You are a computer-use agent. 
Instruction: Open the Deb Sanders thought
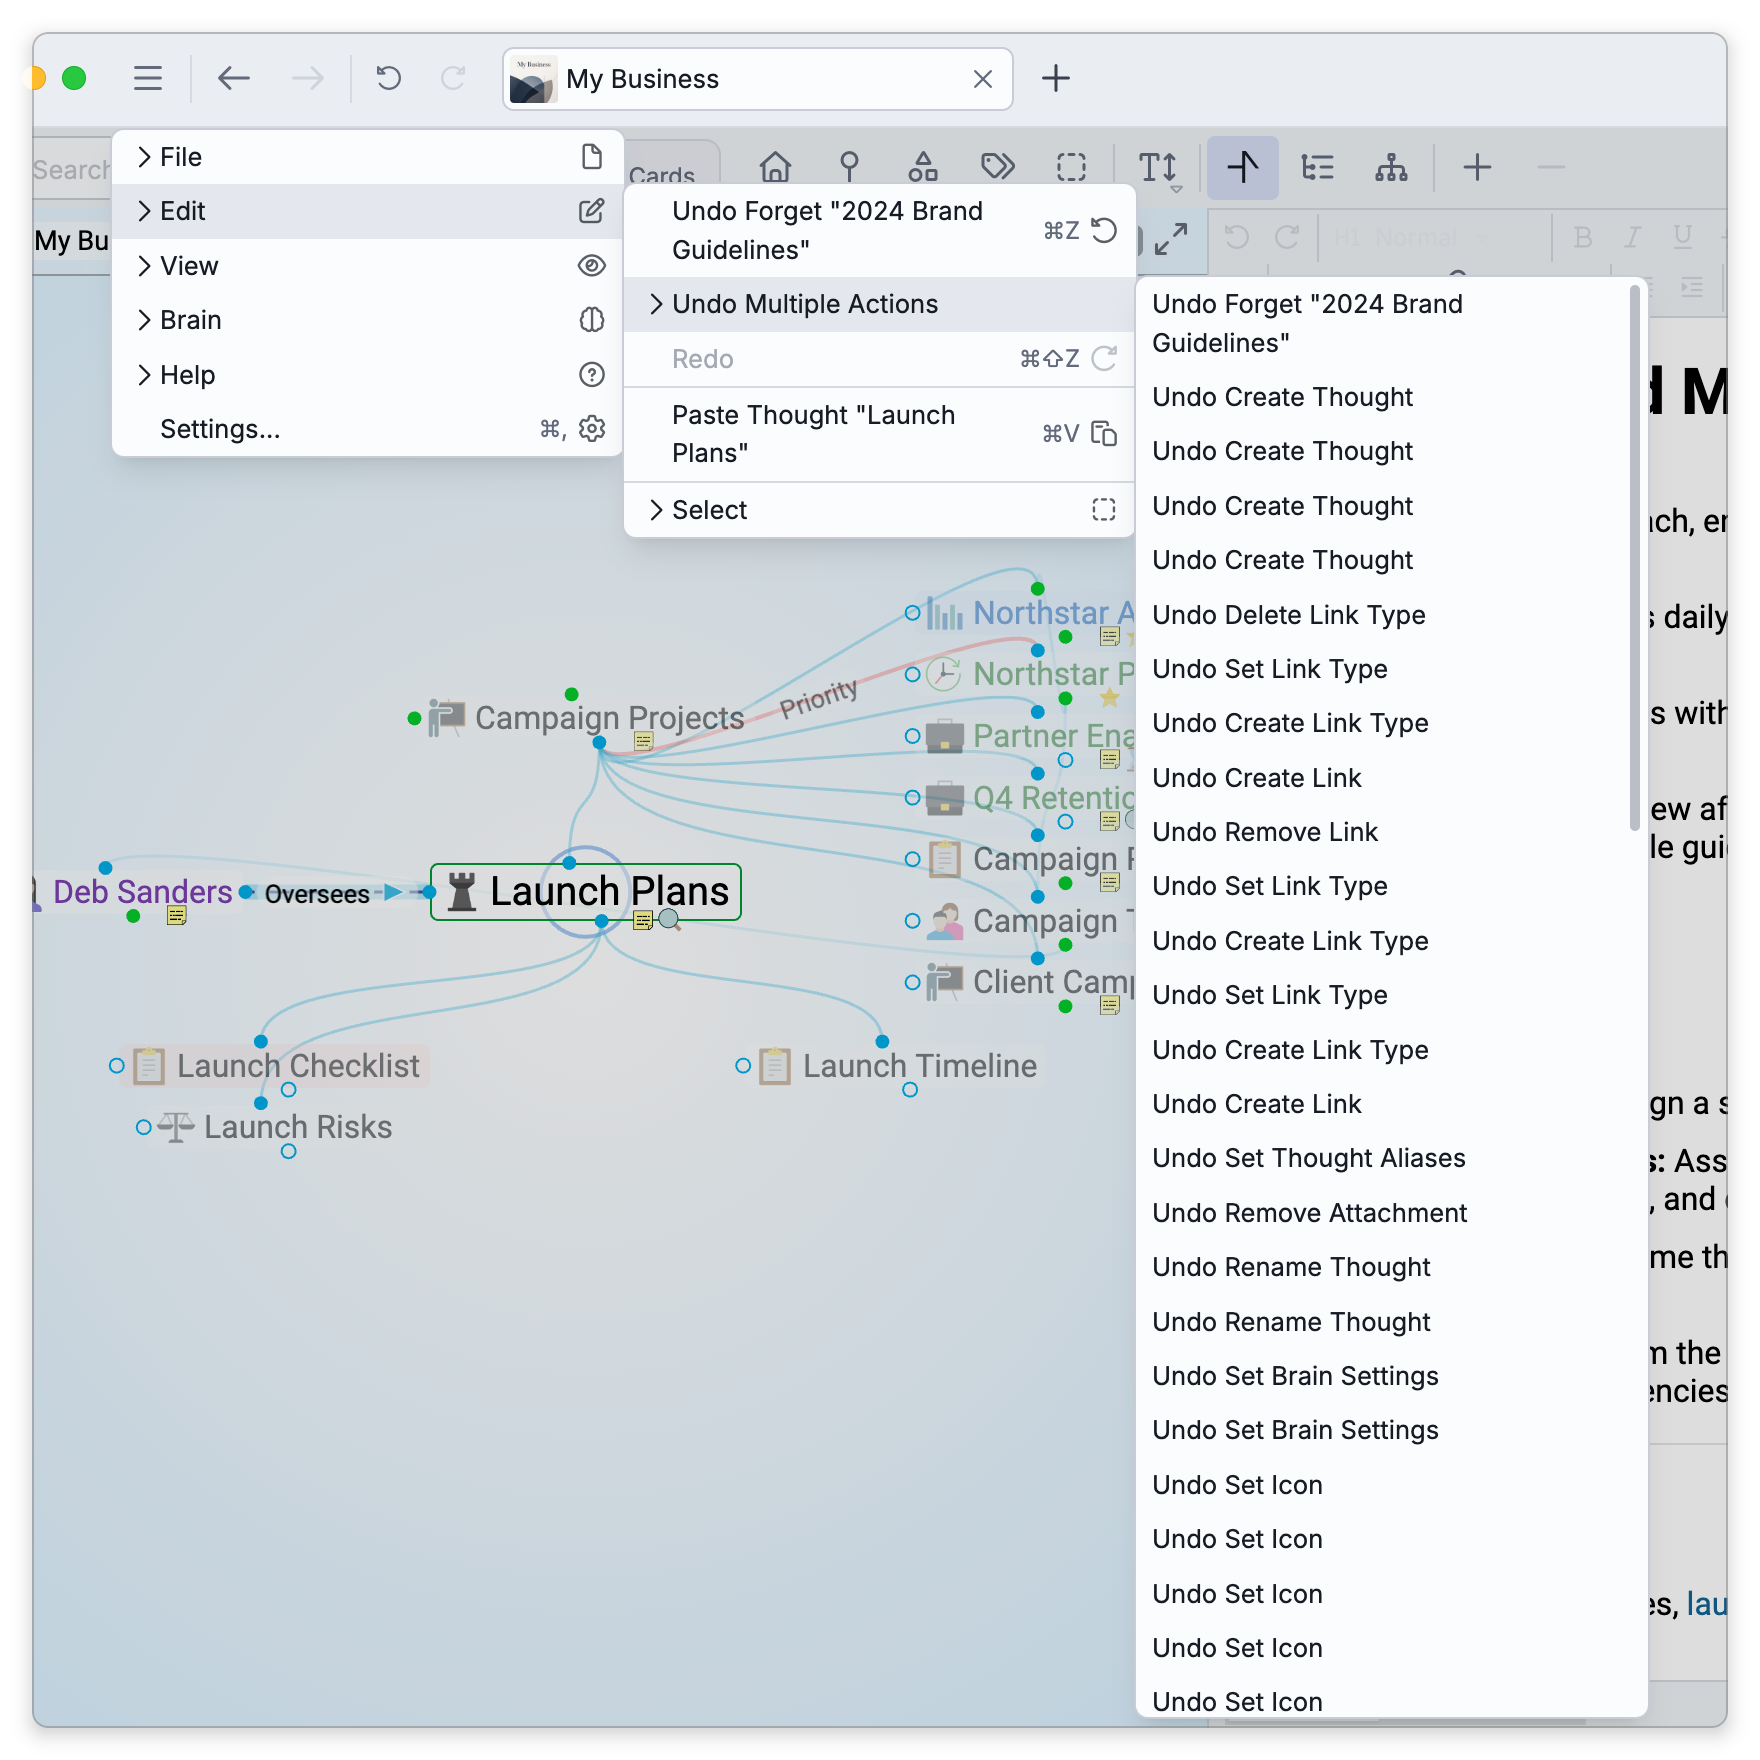tap(142, 891)
